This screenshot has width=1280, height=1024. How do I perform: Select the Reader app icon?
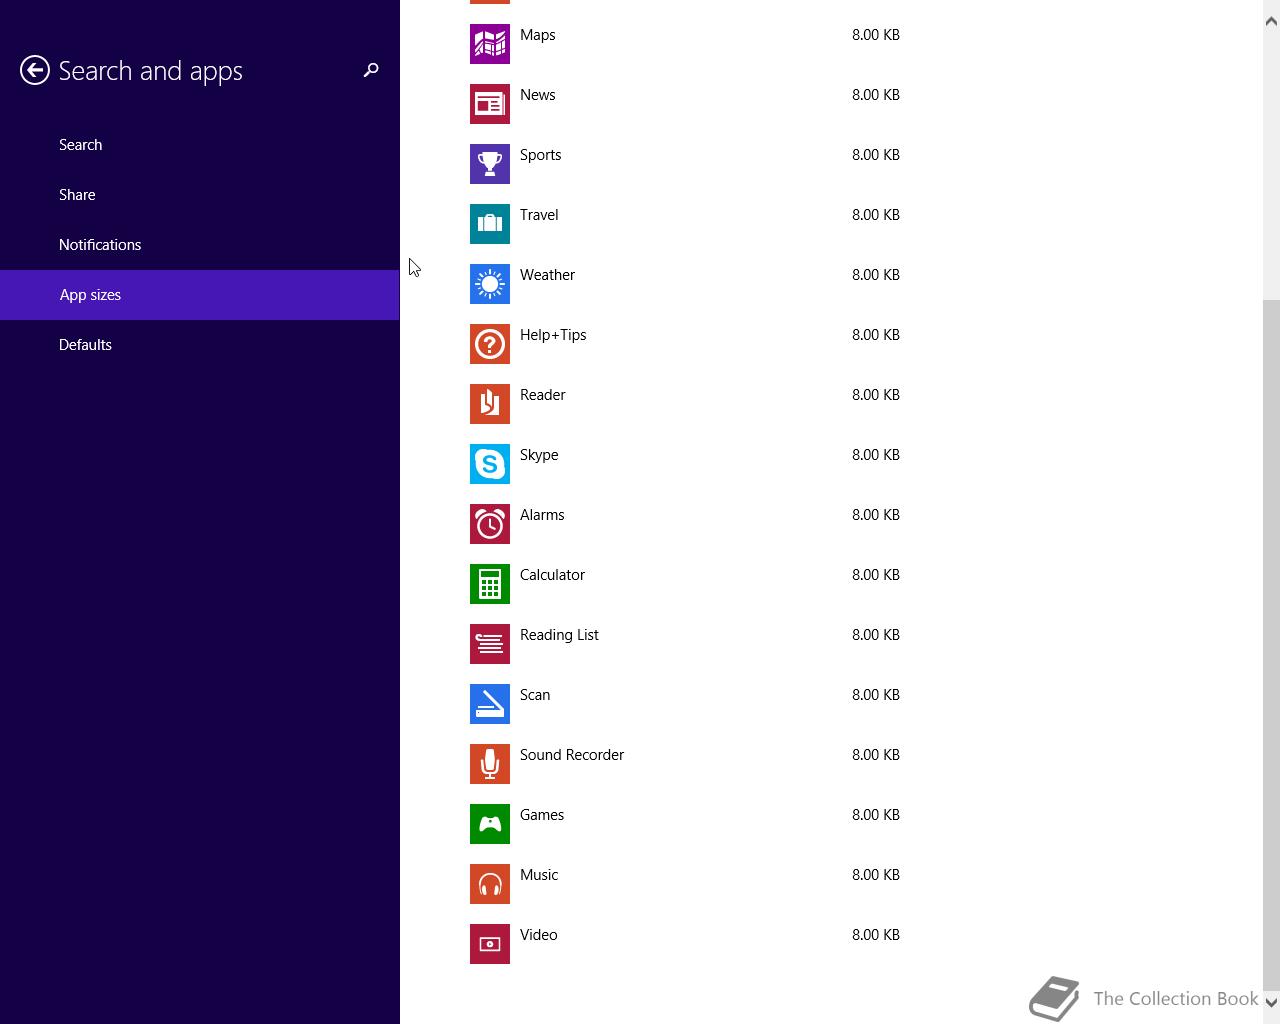coord(490,404)
